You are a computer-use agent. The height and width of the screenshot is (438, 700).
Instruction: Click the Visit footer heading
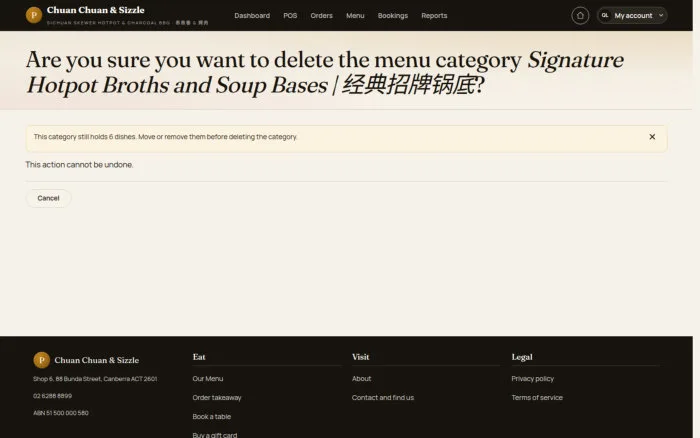click(x=360, y=357)
